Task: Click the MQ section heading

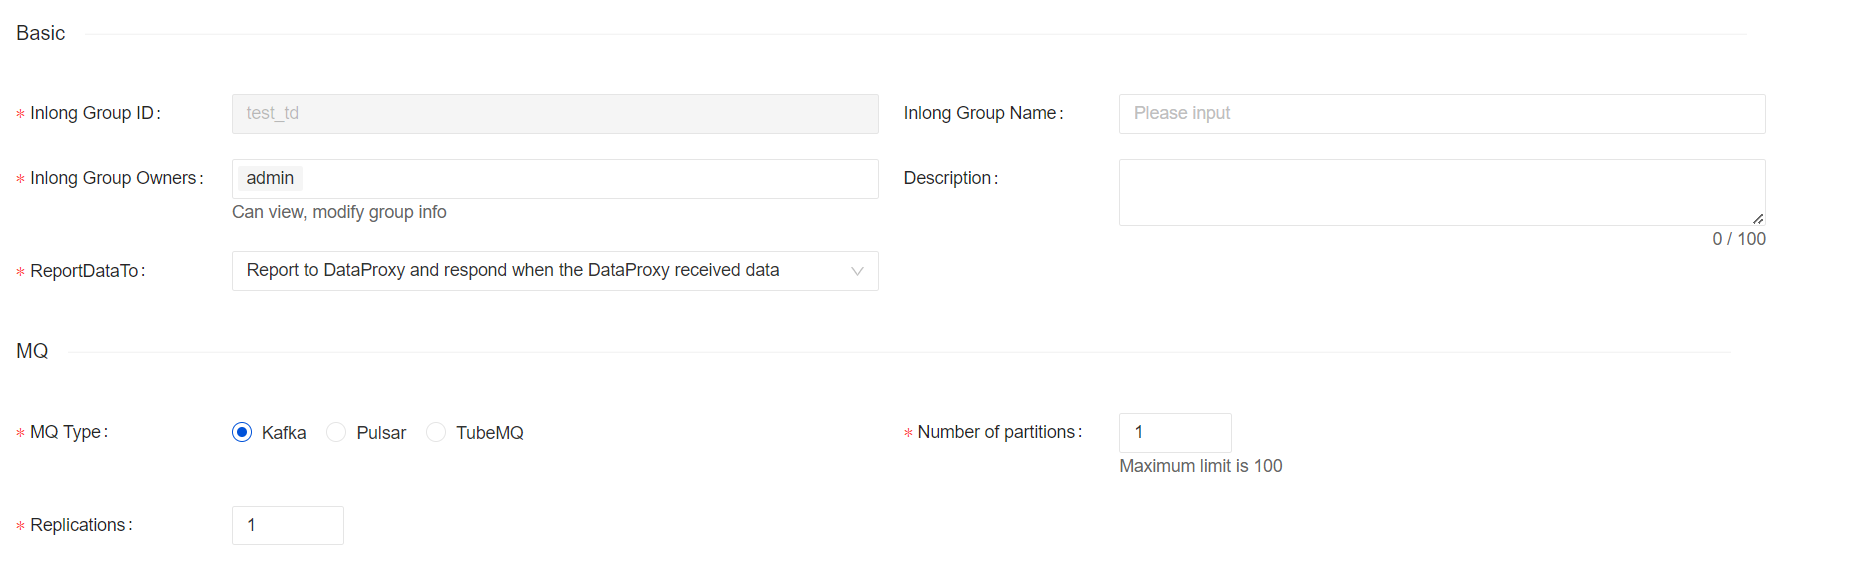Action: pyautogui.click(x=32, y=351)
